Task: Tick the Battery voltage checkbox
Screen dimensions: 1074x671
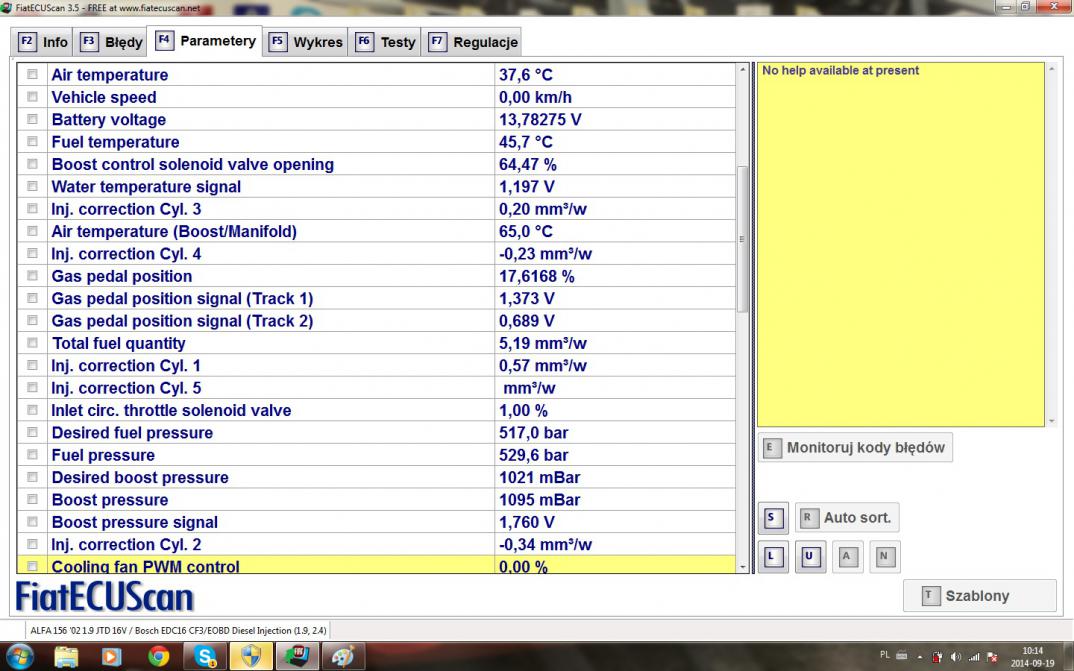Action: [33, 120]
